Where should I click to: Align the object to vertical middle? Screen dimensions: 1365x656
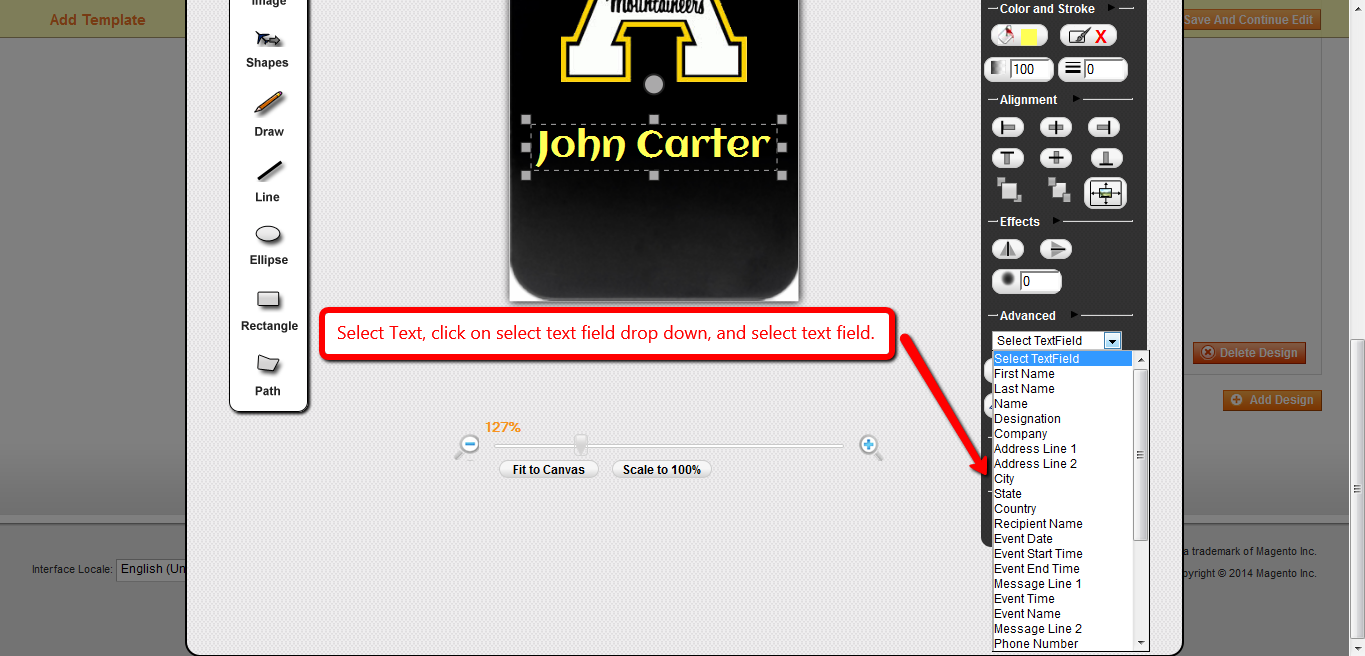point(1056,158)
